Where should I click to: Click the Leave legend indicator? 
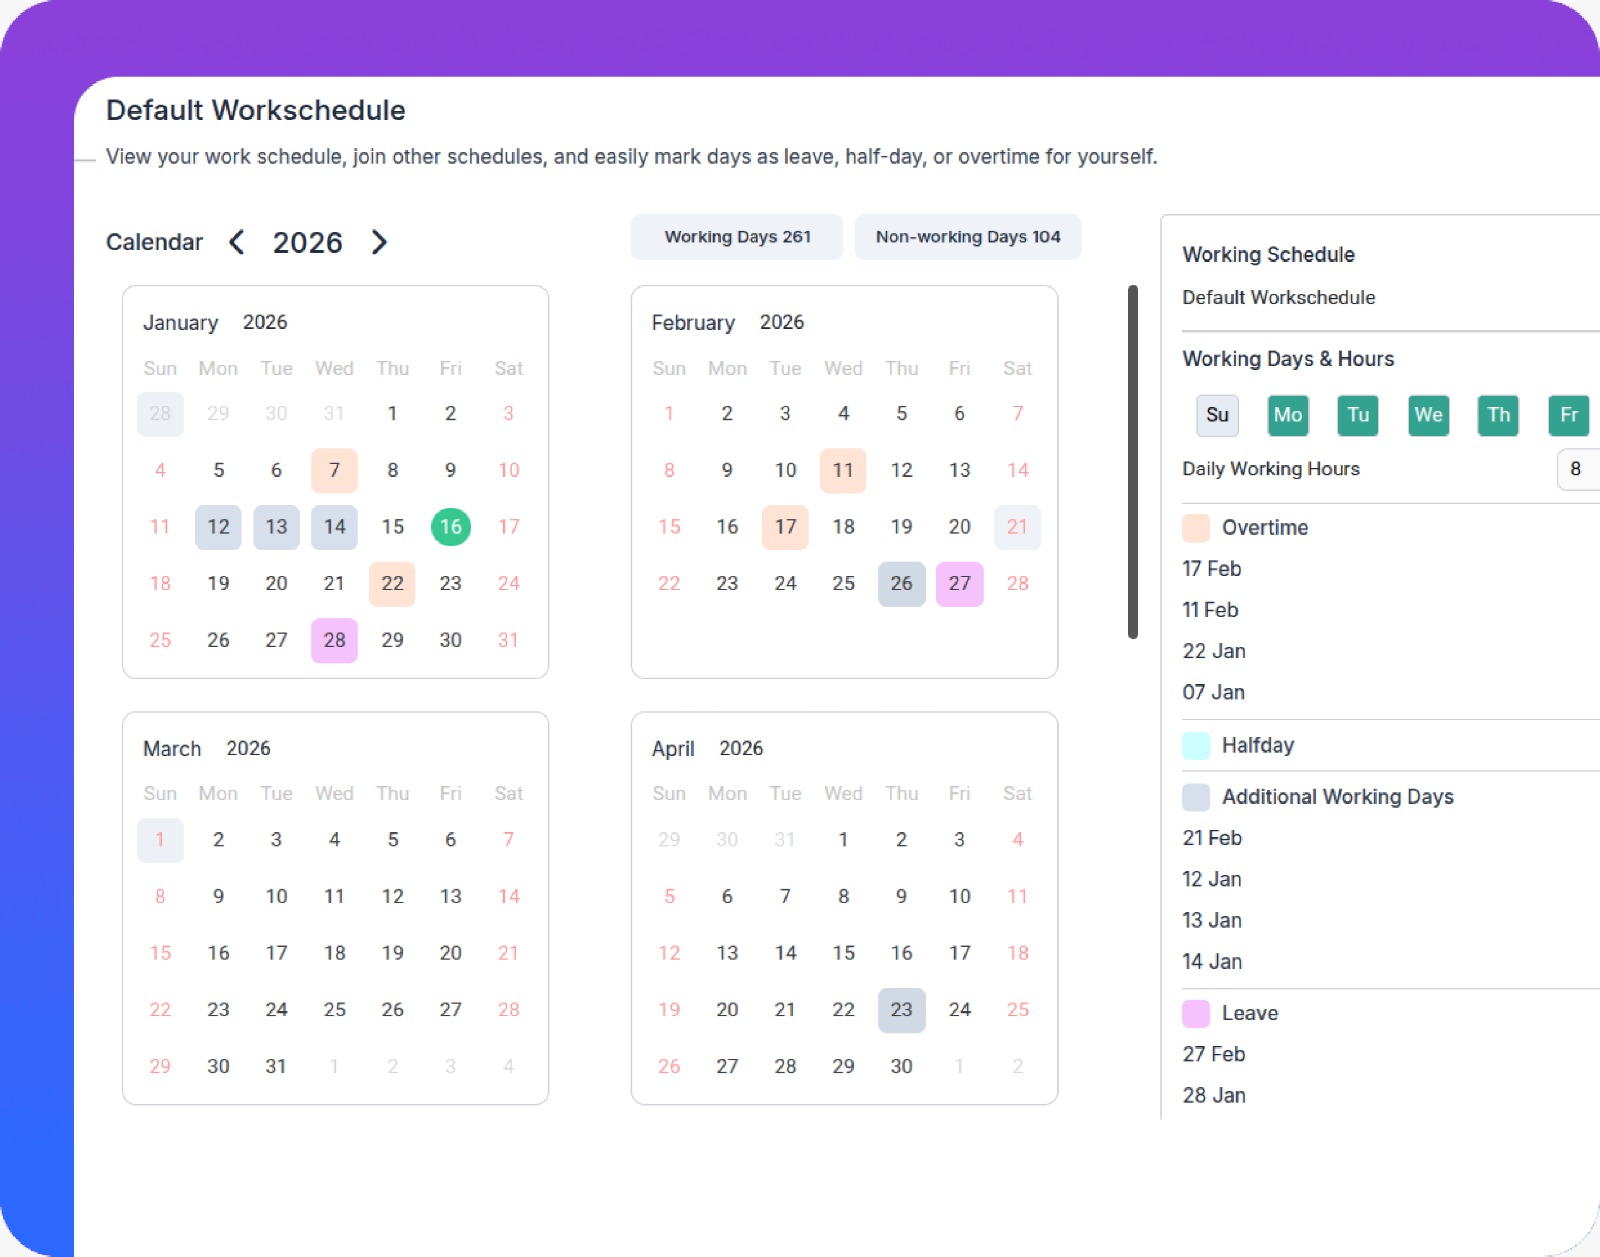pos(1196,1012)
